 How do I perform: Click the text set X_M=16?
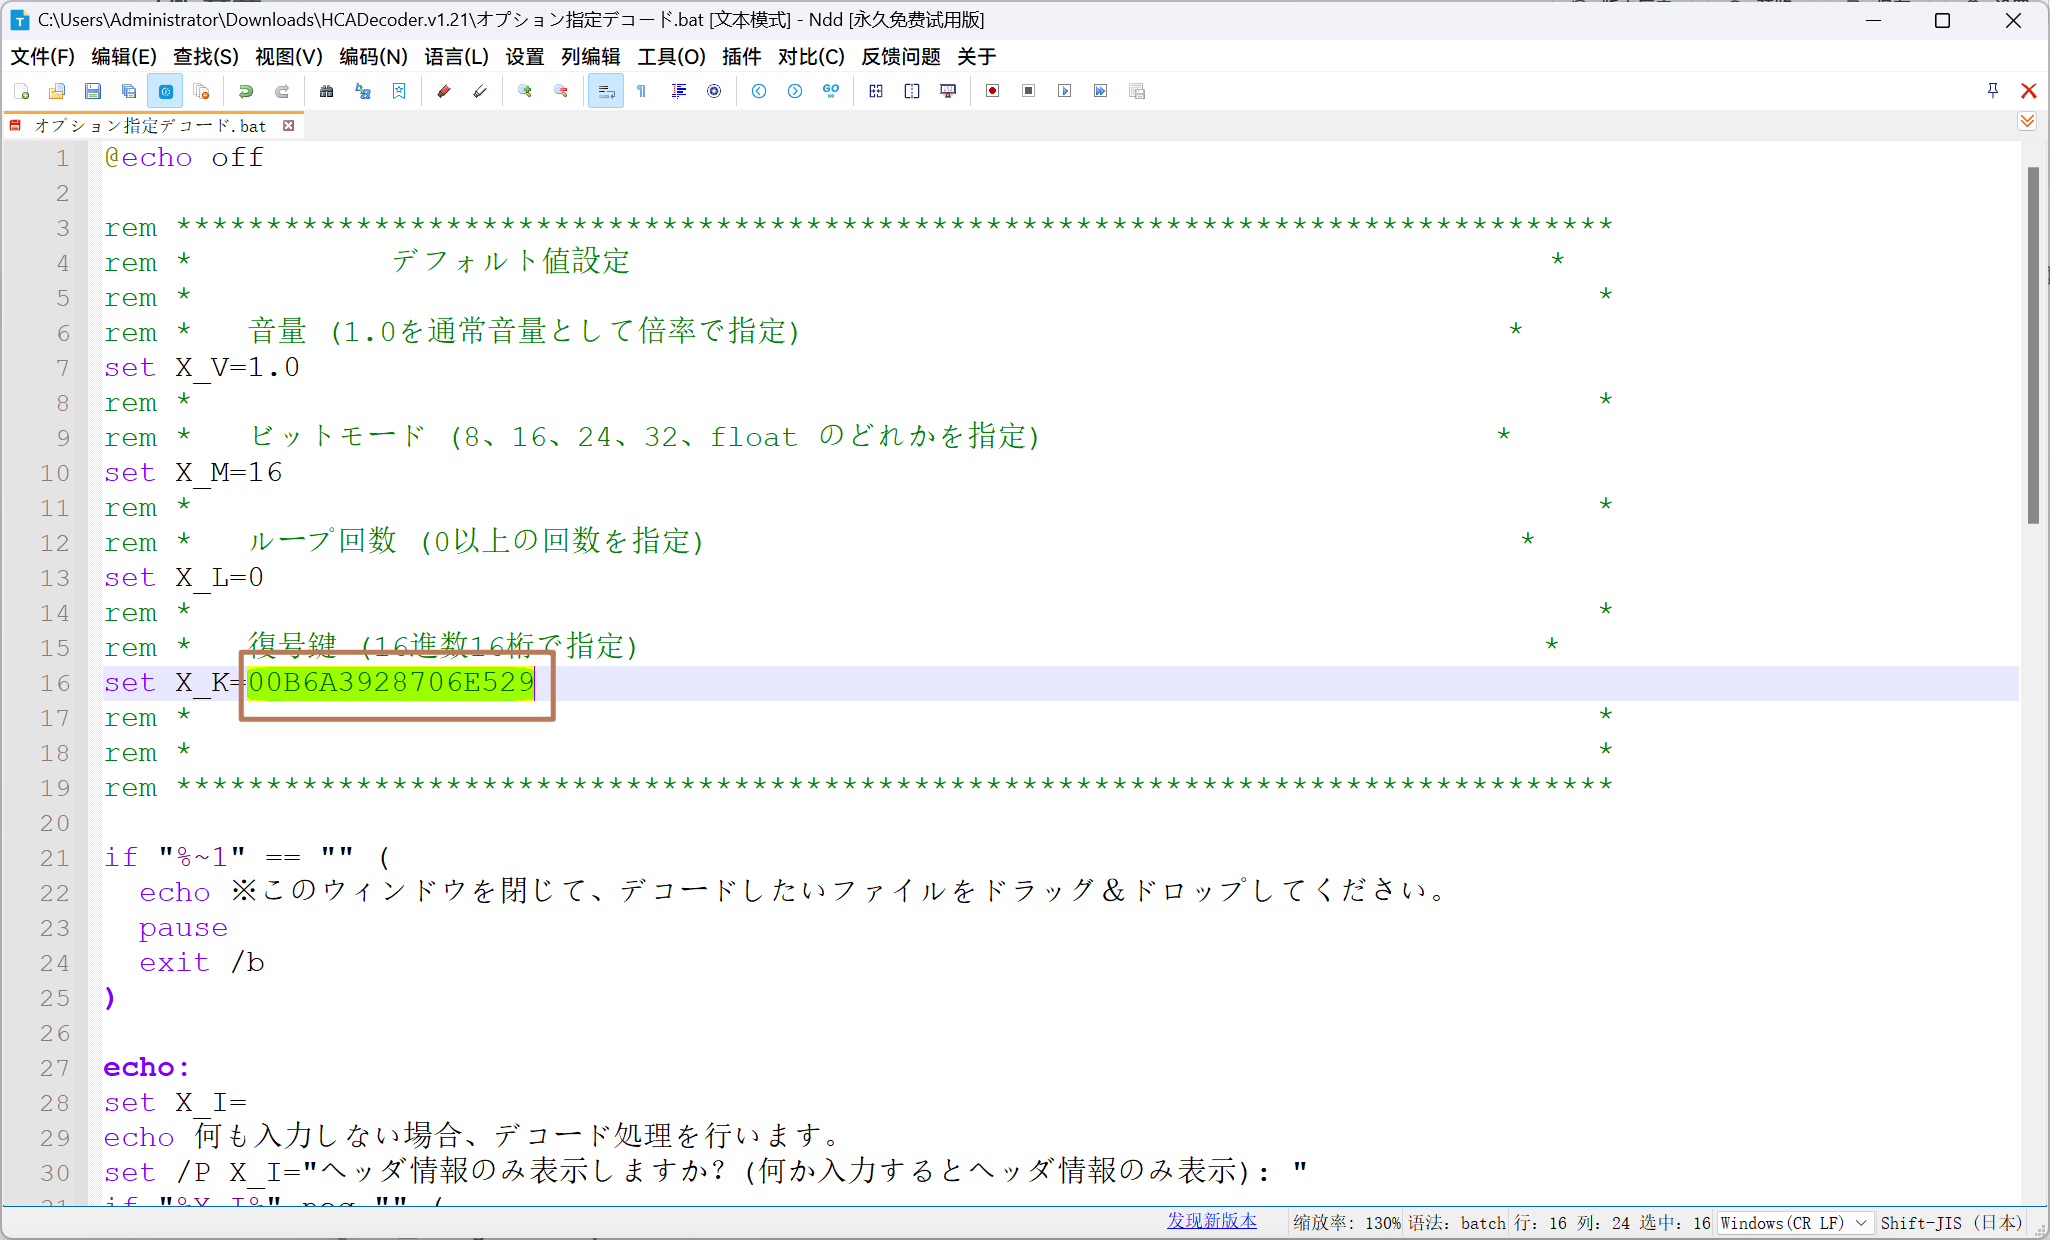click(193, 473)
